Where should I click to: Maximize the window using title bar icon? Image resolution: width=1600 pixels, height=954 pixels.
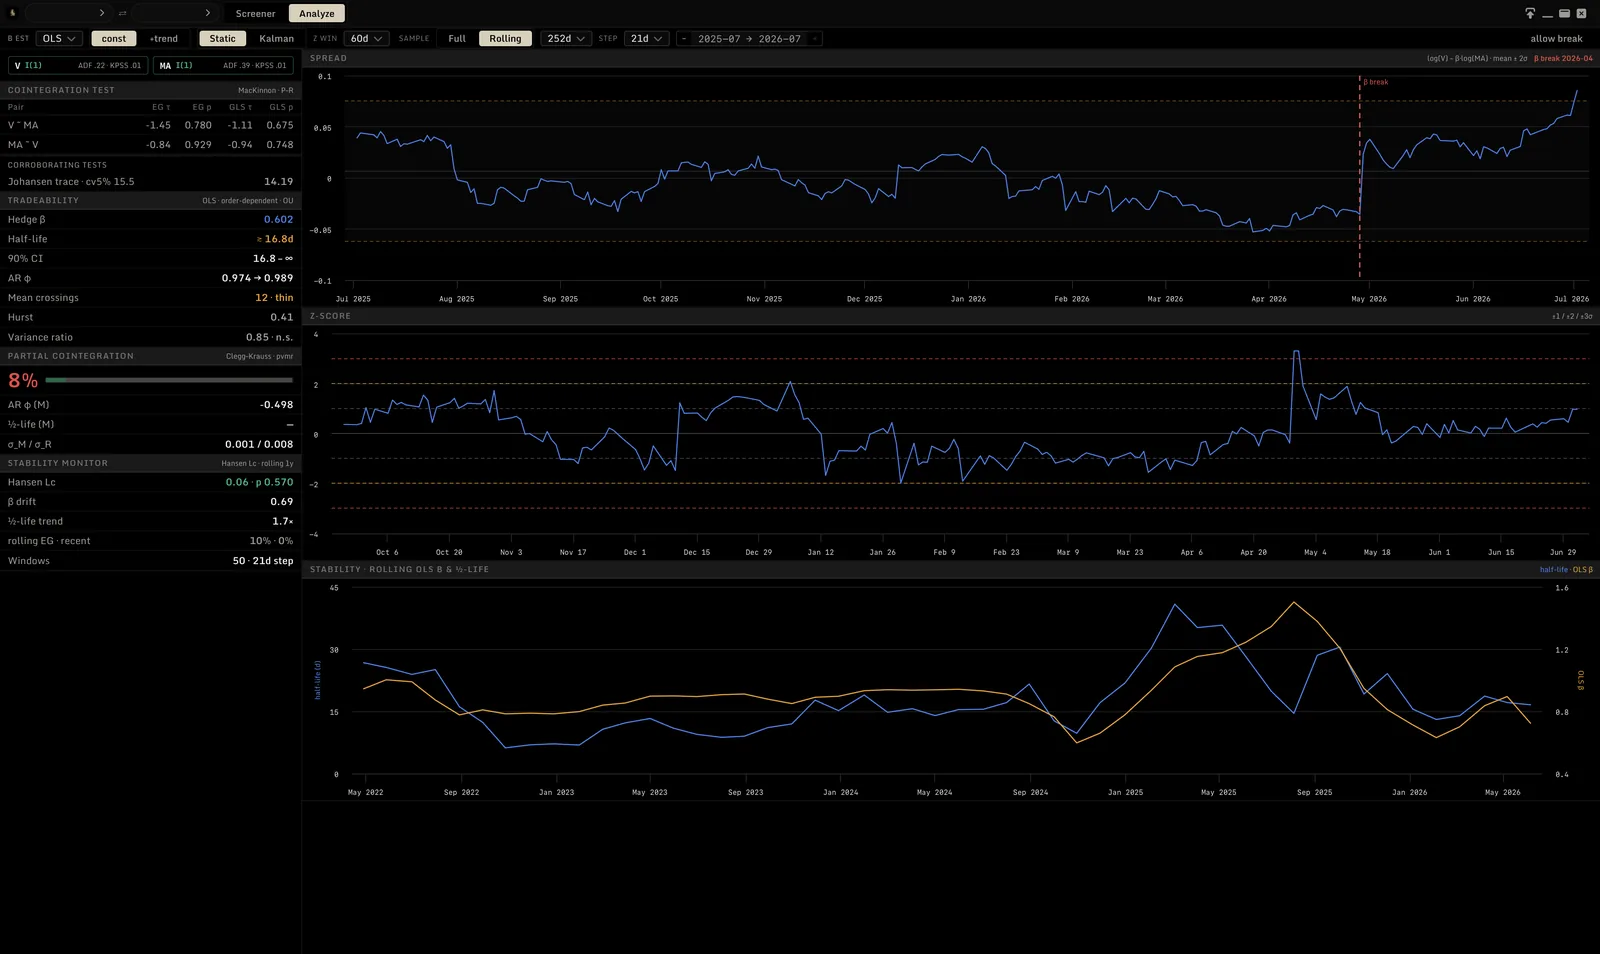(x=1564, y=13)
